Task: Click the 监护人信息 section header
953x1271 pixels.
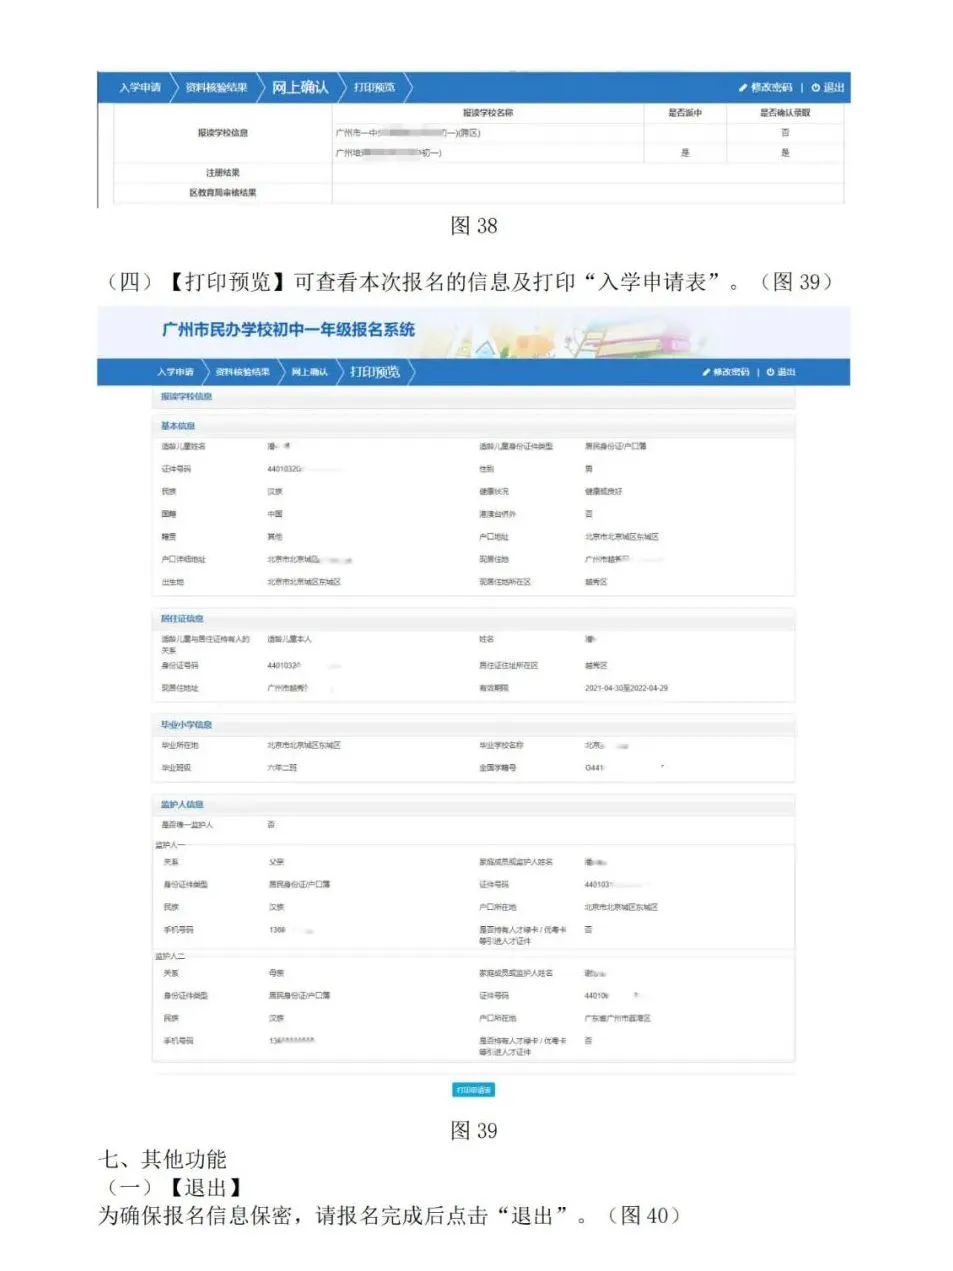Action: (182, 805)
